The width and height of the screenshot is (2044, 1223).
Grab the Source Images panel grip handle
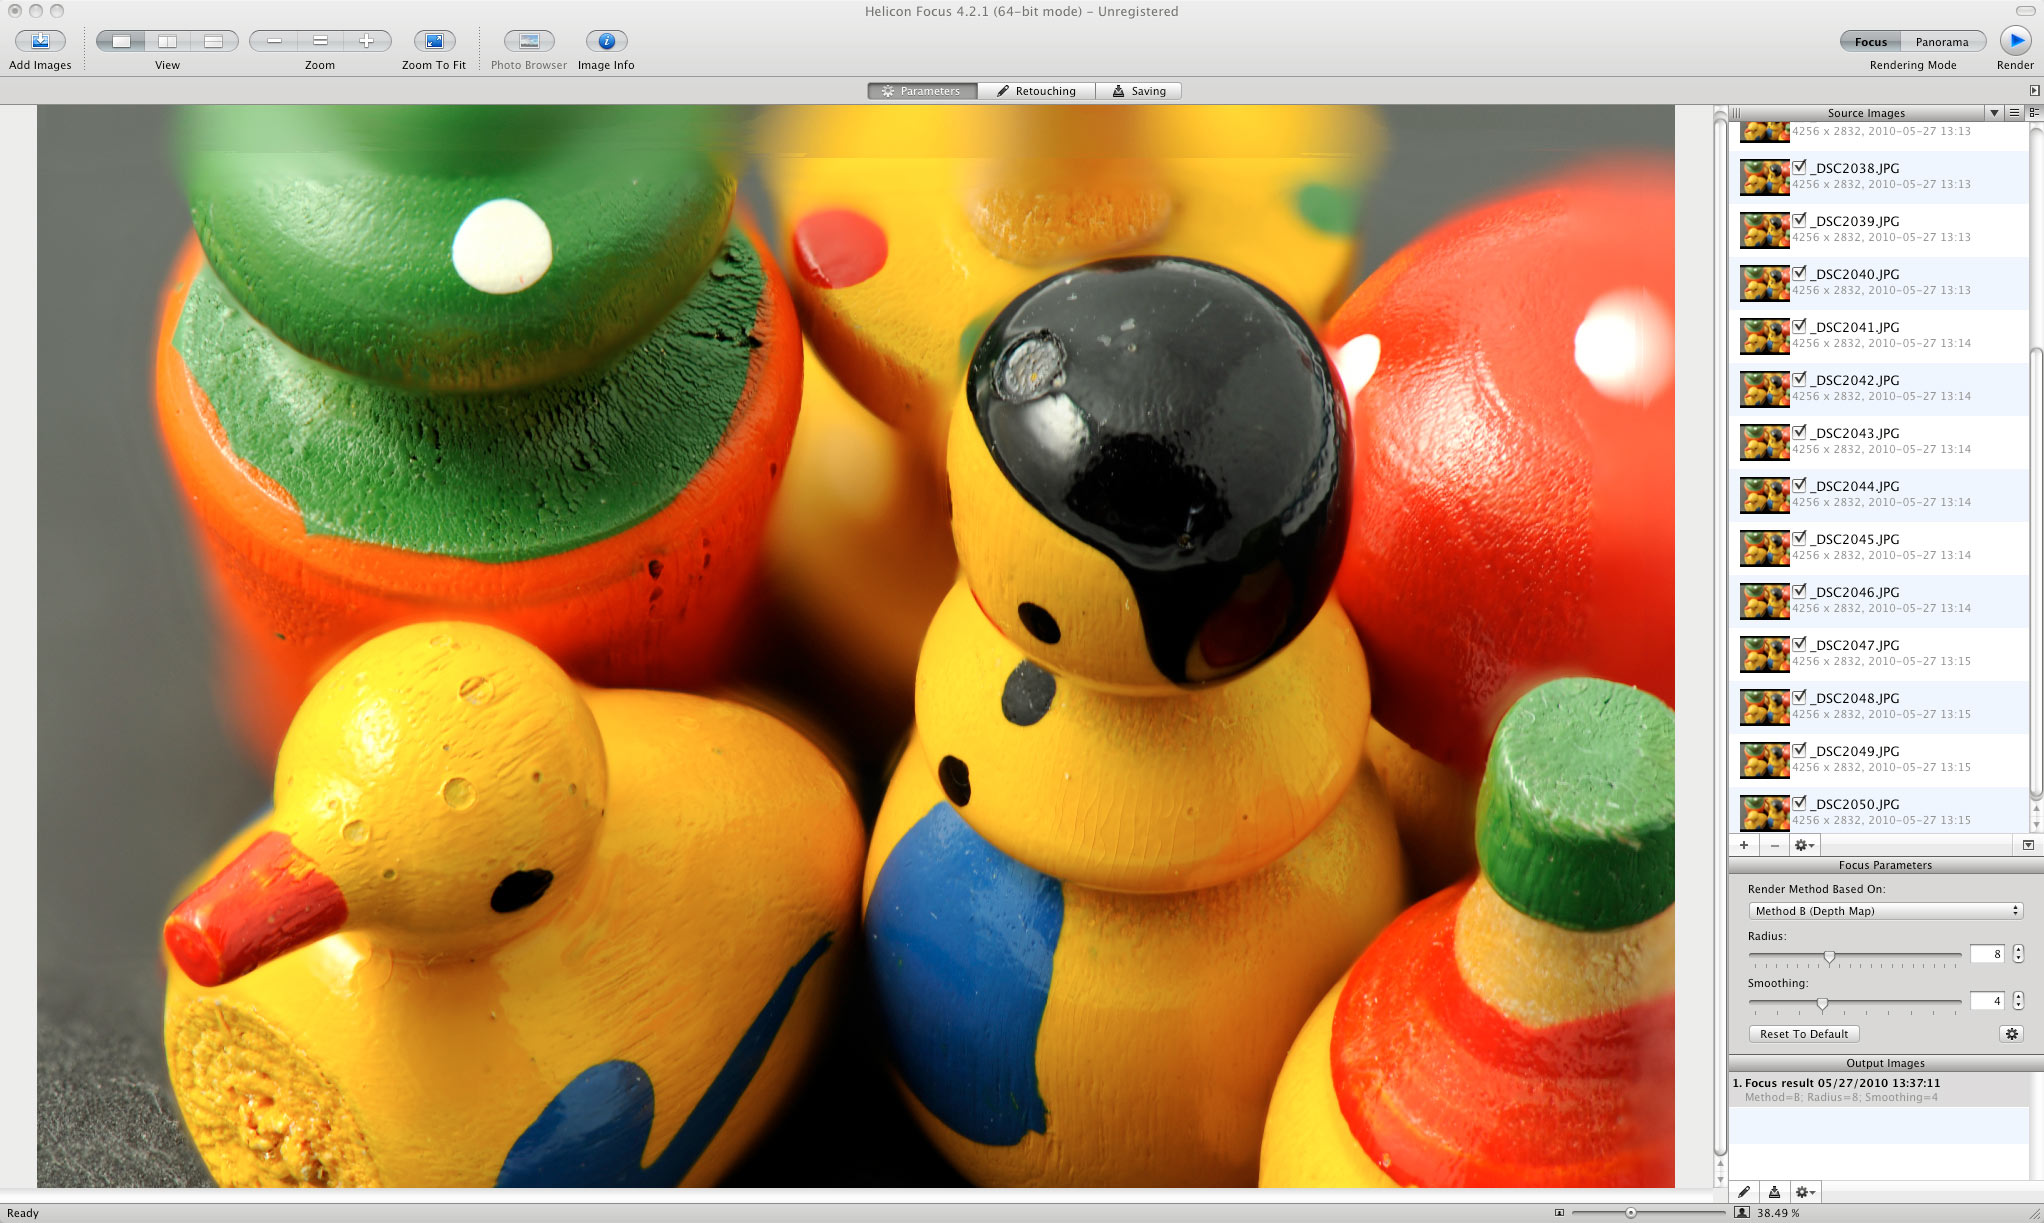(x=1736, y=113)
